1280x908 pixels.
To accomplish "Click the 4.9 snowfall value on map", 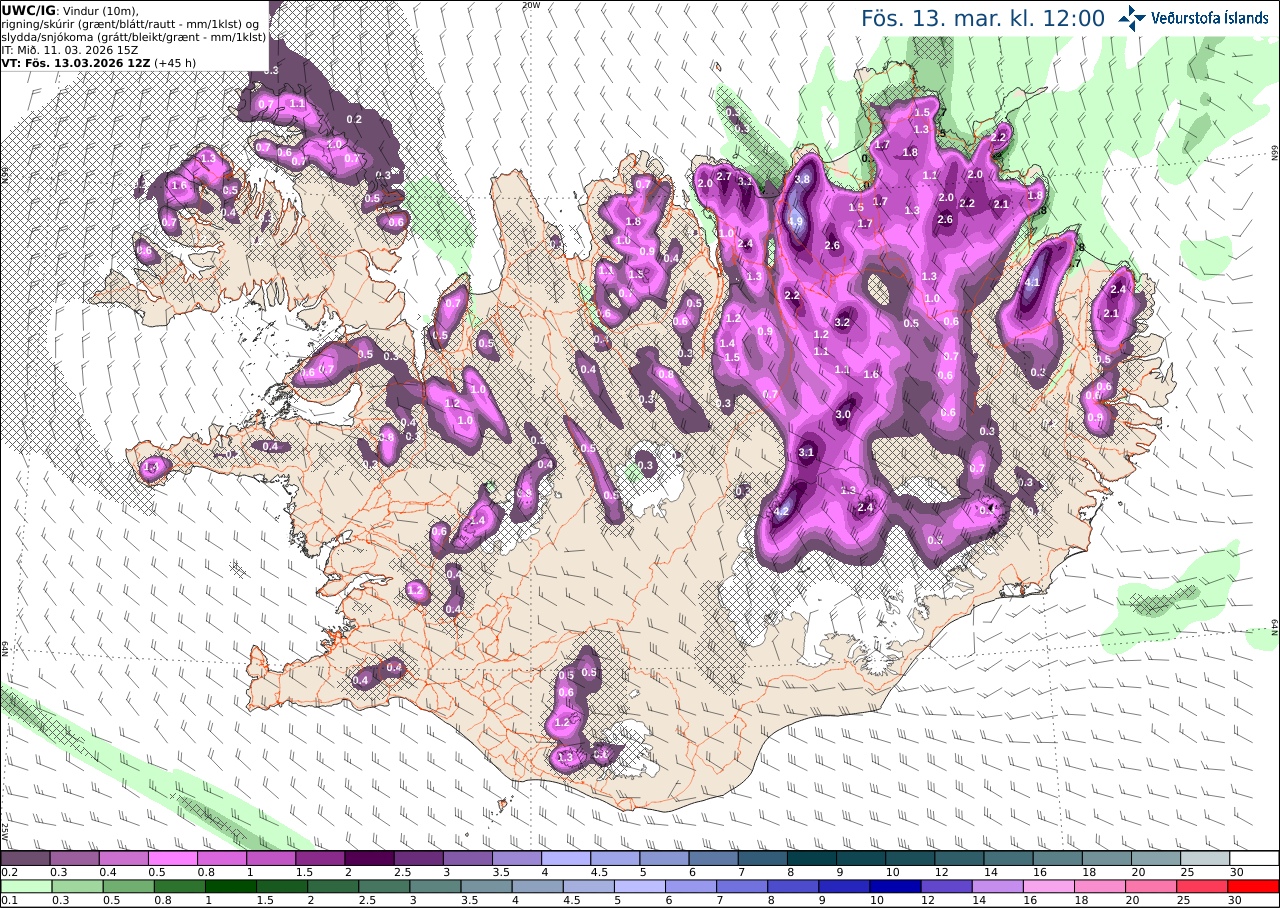I will pyautogui.click(x=796, y=221).
